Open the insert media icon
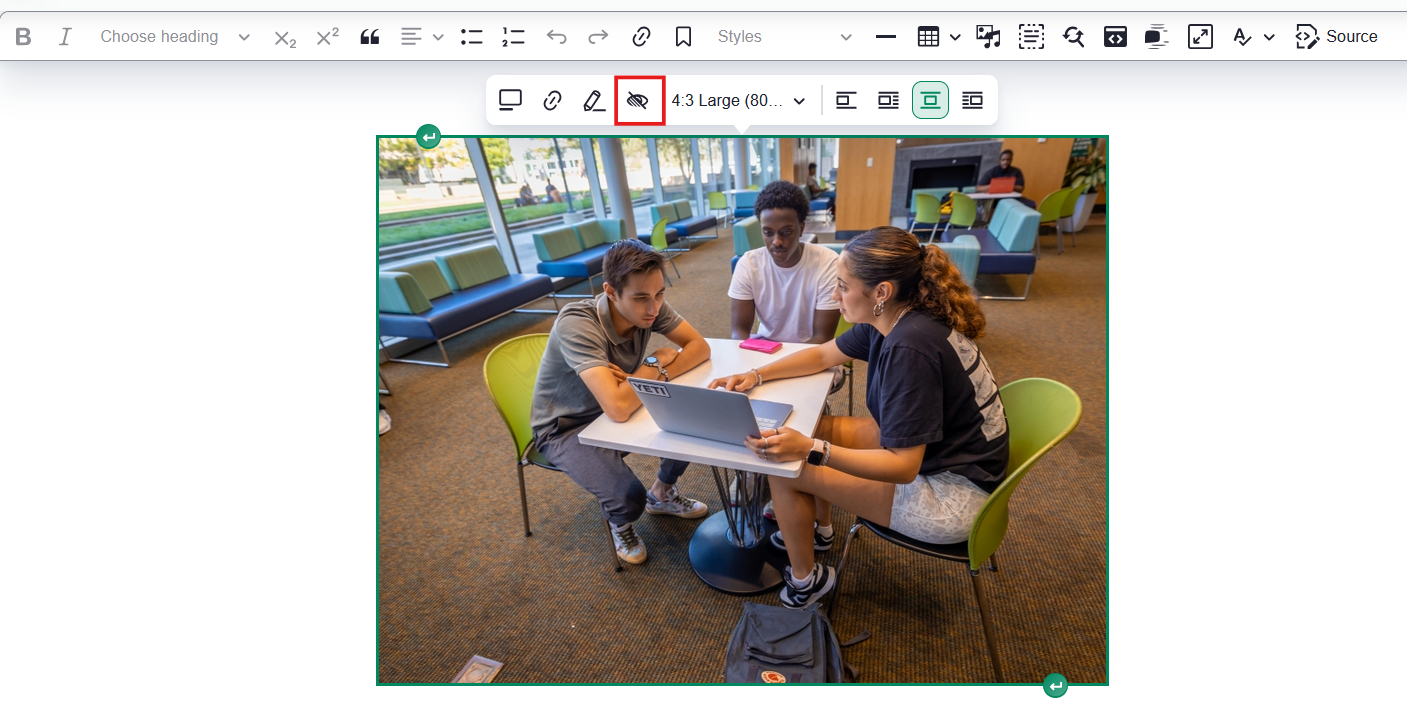The height and width of the screenshot is (712, 1407). (988, 37)
